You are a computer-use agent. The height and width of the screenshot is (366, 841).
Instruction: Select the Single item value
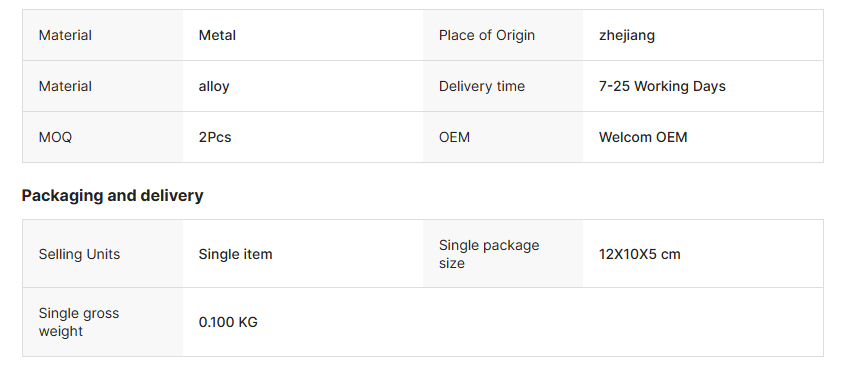235,254
